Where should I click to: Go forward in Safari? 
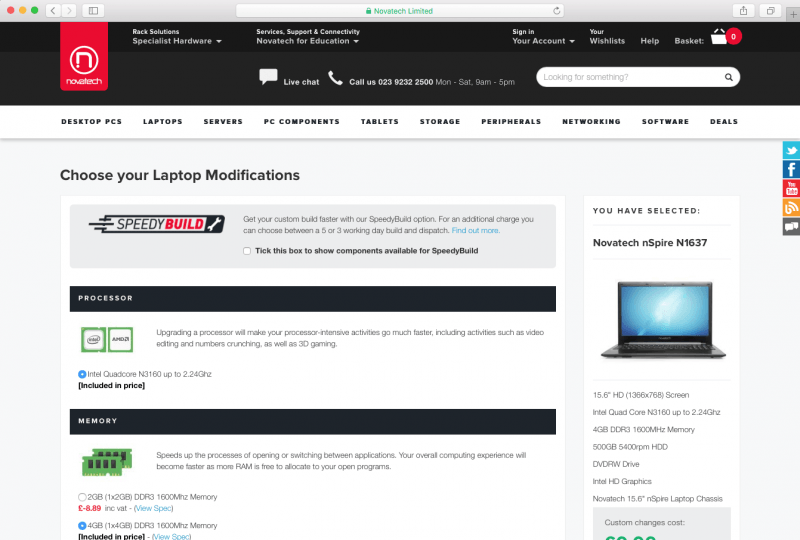coord(69,10)
